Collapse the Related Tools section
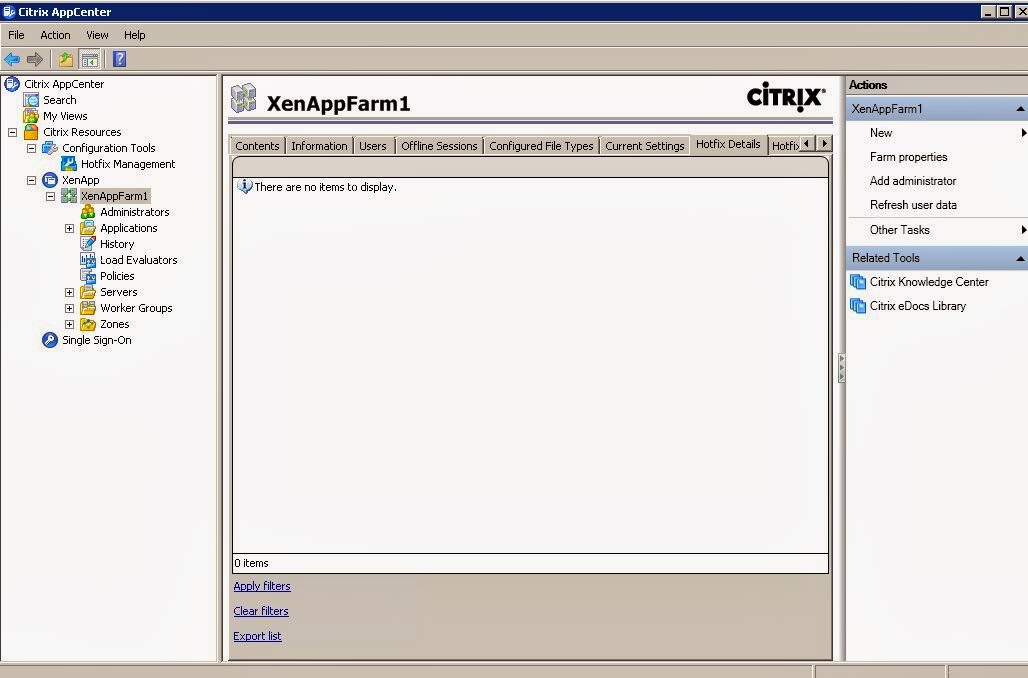 [x=1020, y=258]
